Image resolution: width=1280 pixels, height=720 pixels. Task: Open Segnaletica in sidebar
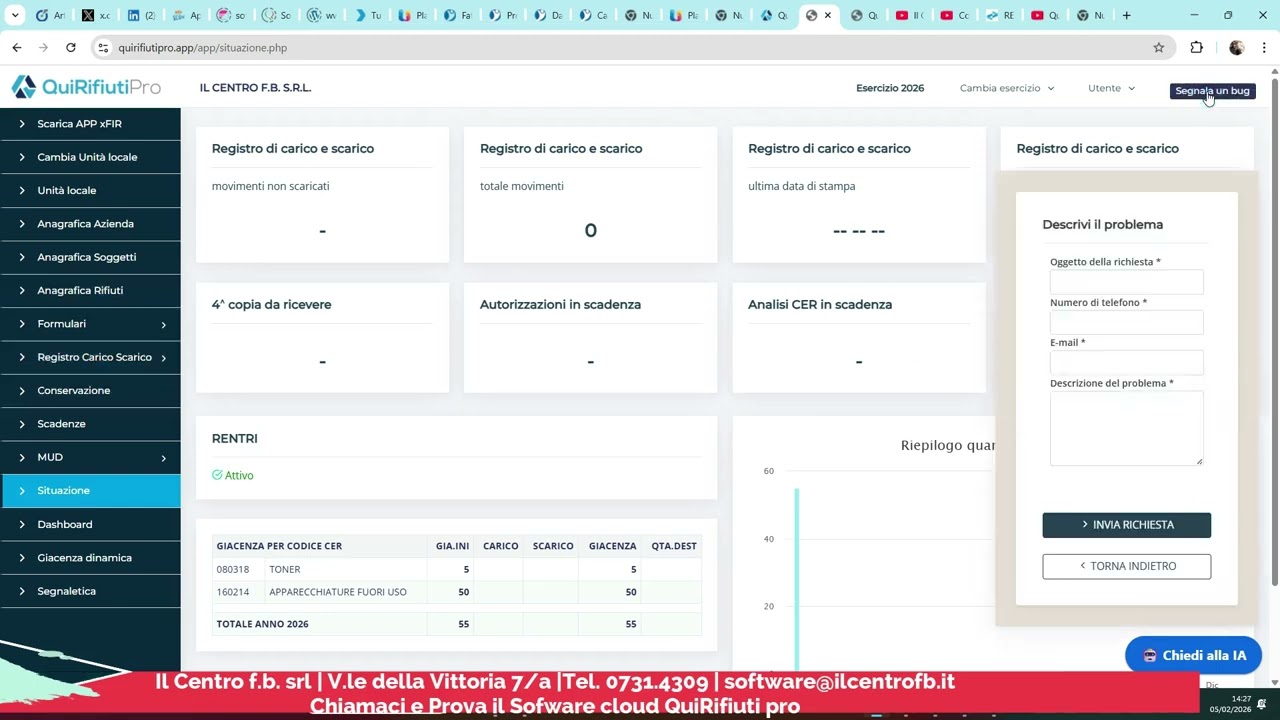click(90, 591)
